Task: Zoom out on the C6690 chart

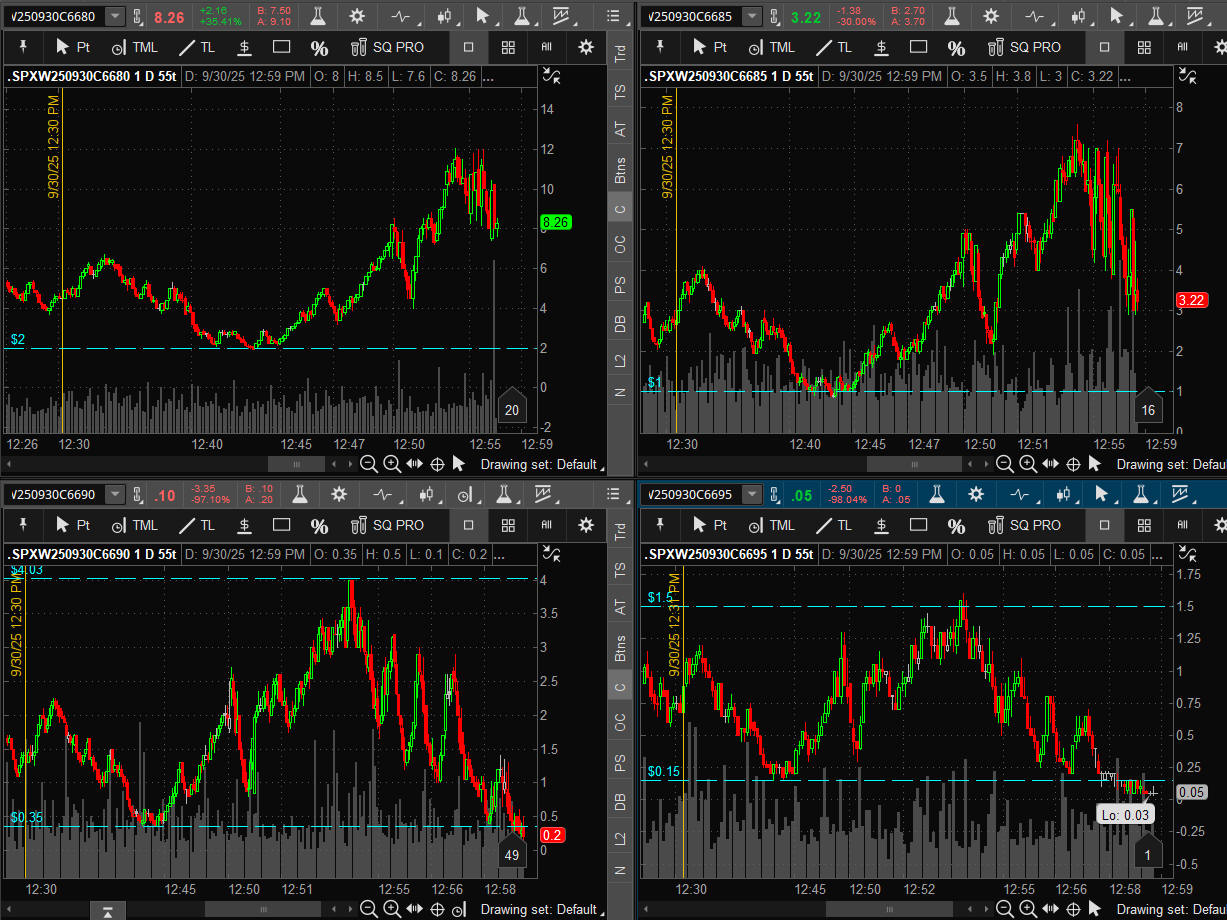Action: (368, 908)
